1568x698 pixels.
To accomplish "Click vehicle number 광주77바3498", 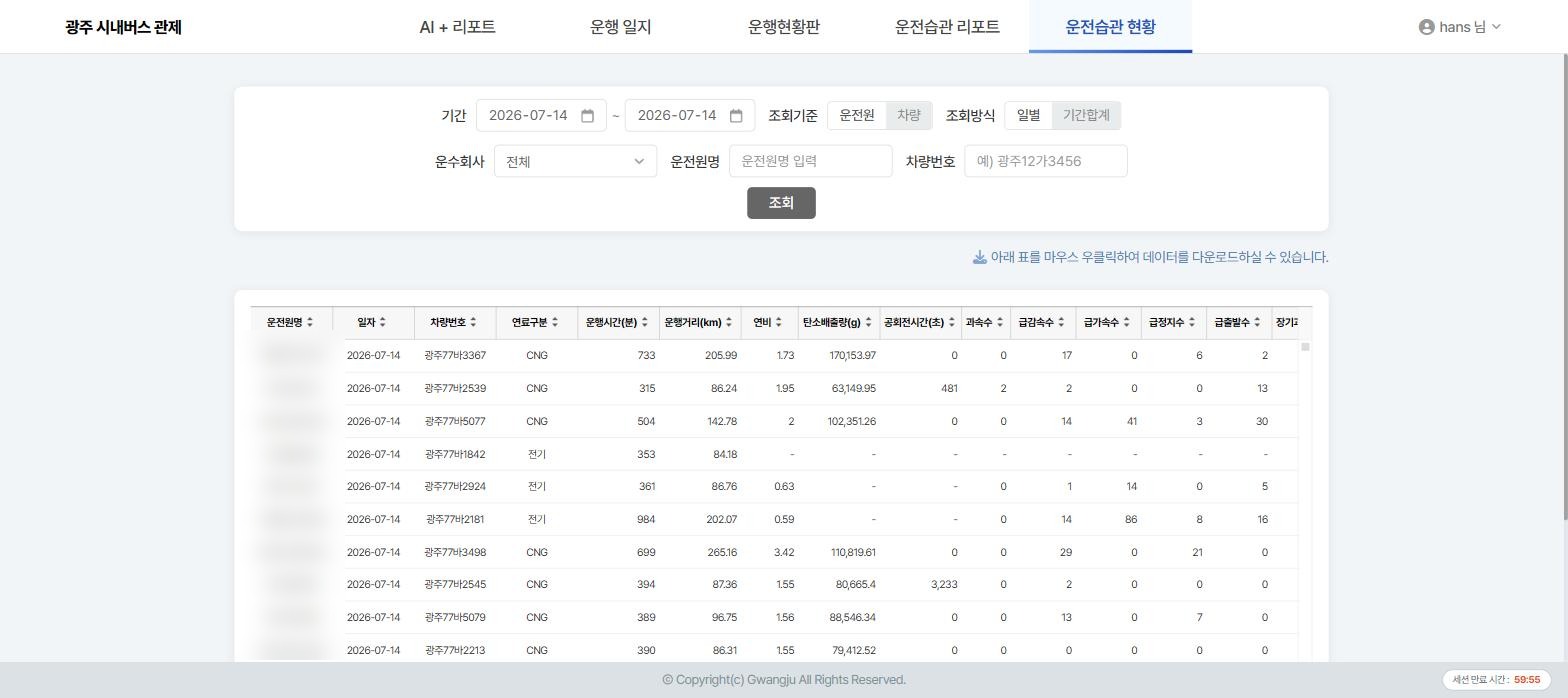I will coord(455,553).
